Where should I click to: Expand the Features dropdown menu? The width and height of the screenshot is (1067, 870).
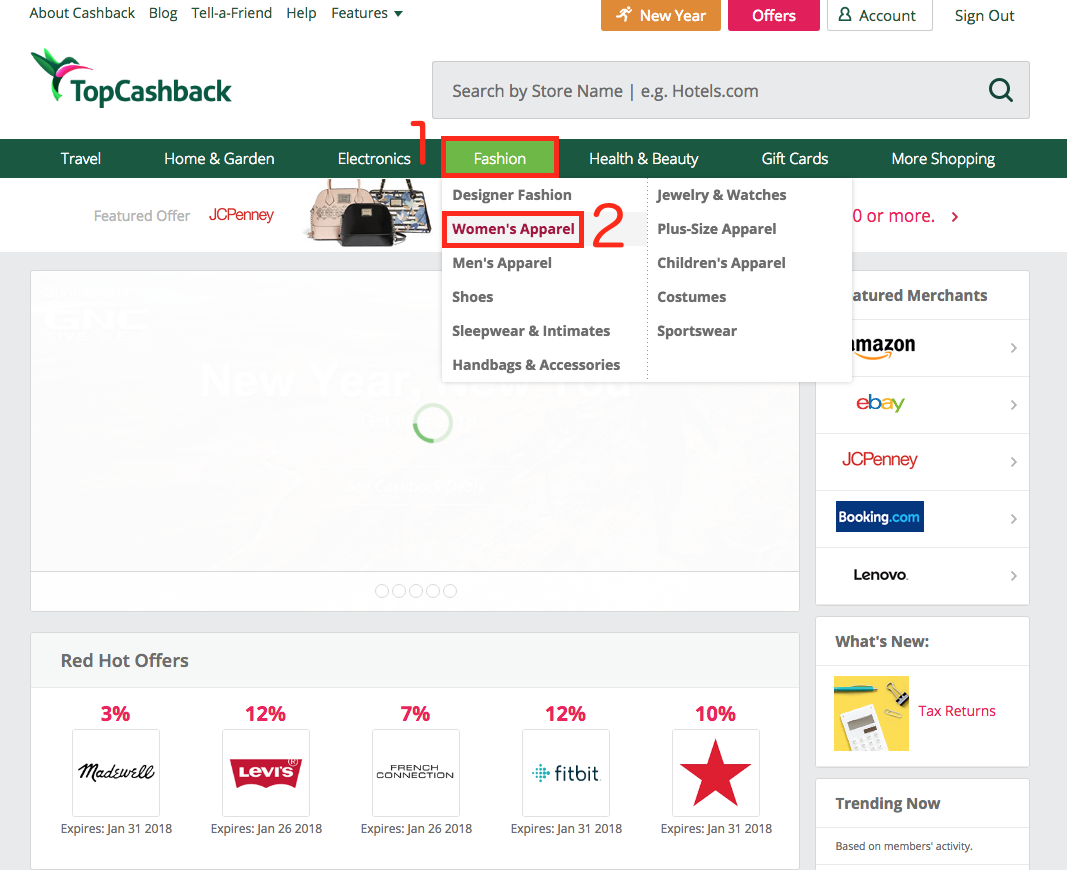(367, 14)
